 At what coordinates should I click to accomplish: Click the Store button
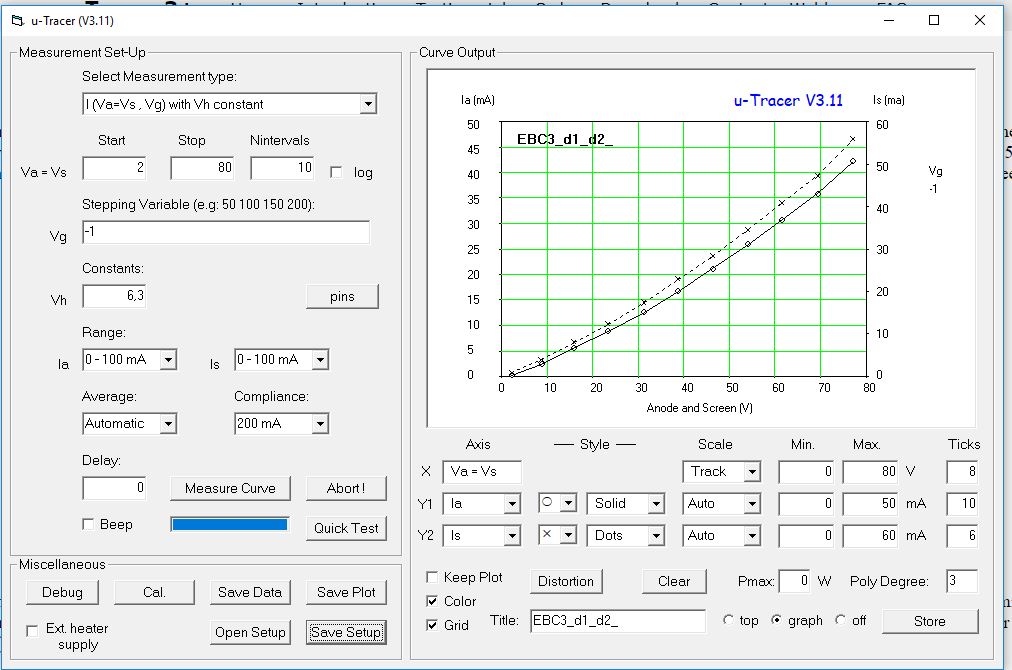[x=929, y=622]
